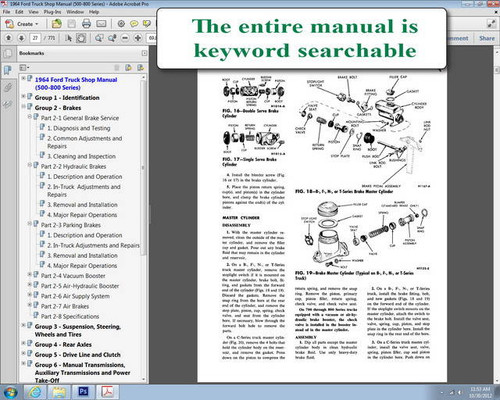Open Internet Explorer from taskbar
Screen dimensions: 500x400
[x=35, y=392]
